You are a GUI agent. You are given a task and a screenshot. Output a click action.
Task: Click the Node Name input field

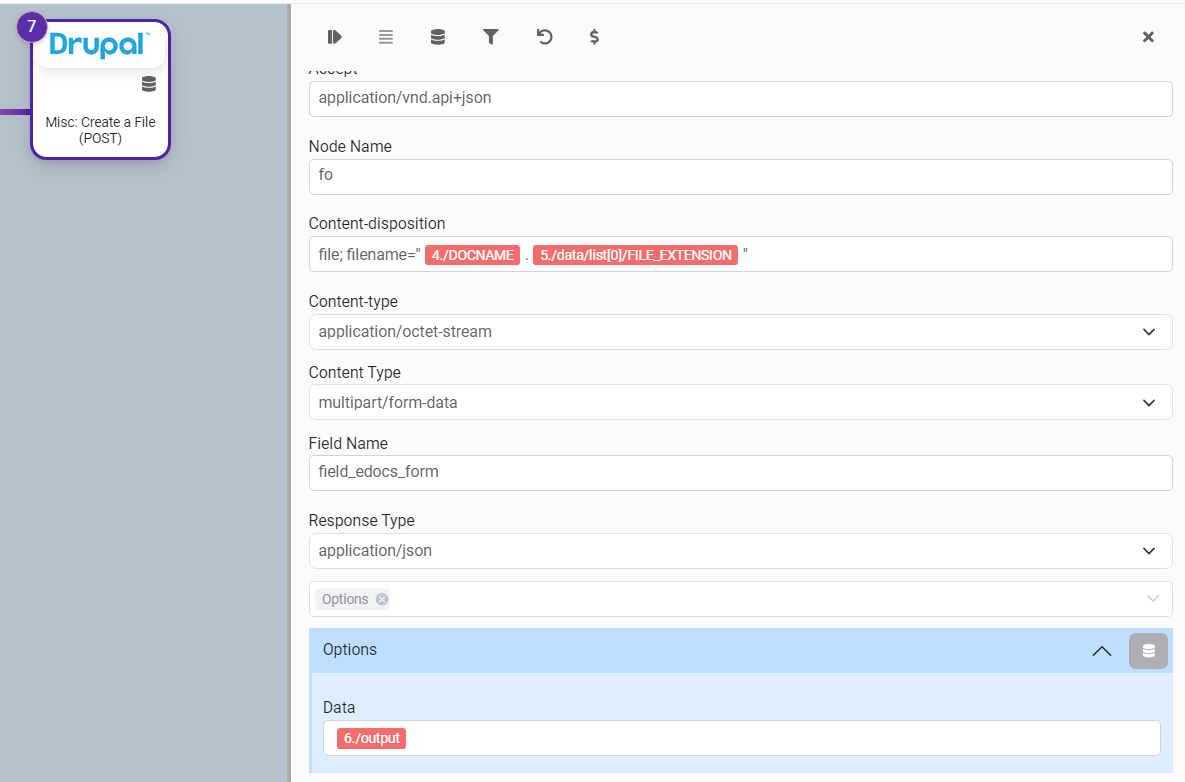click(x=740, y=177)
